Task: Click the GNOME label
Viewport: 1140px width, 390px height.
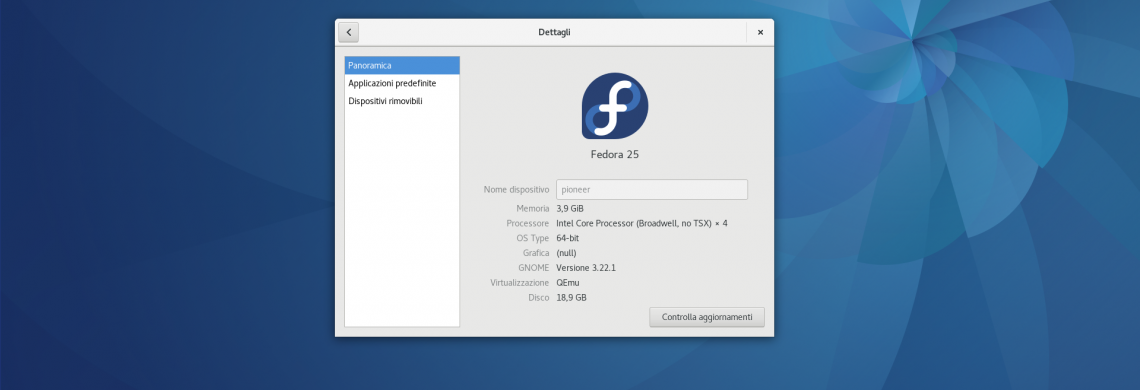Action: coord(534,268)
